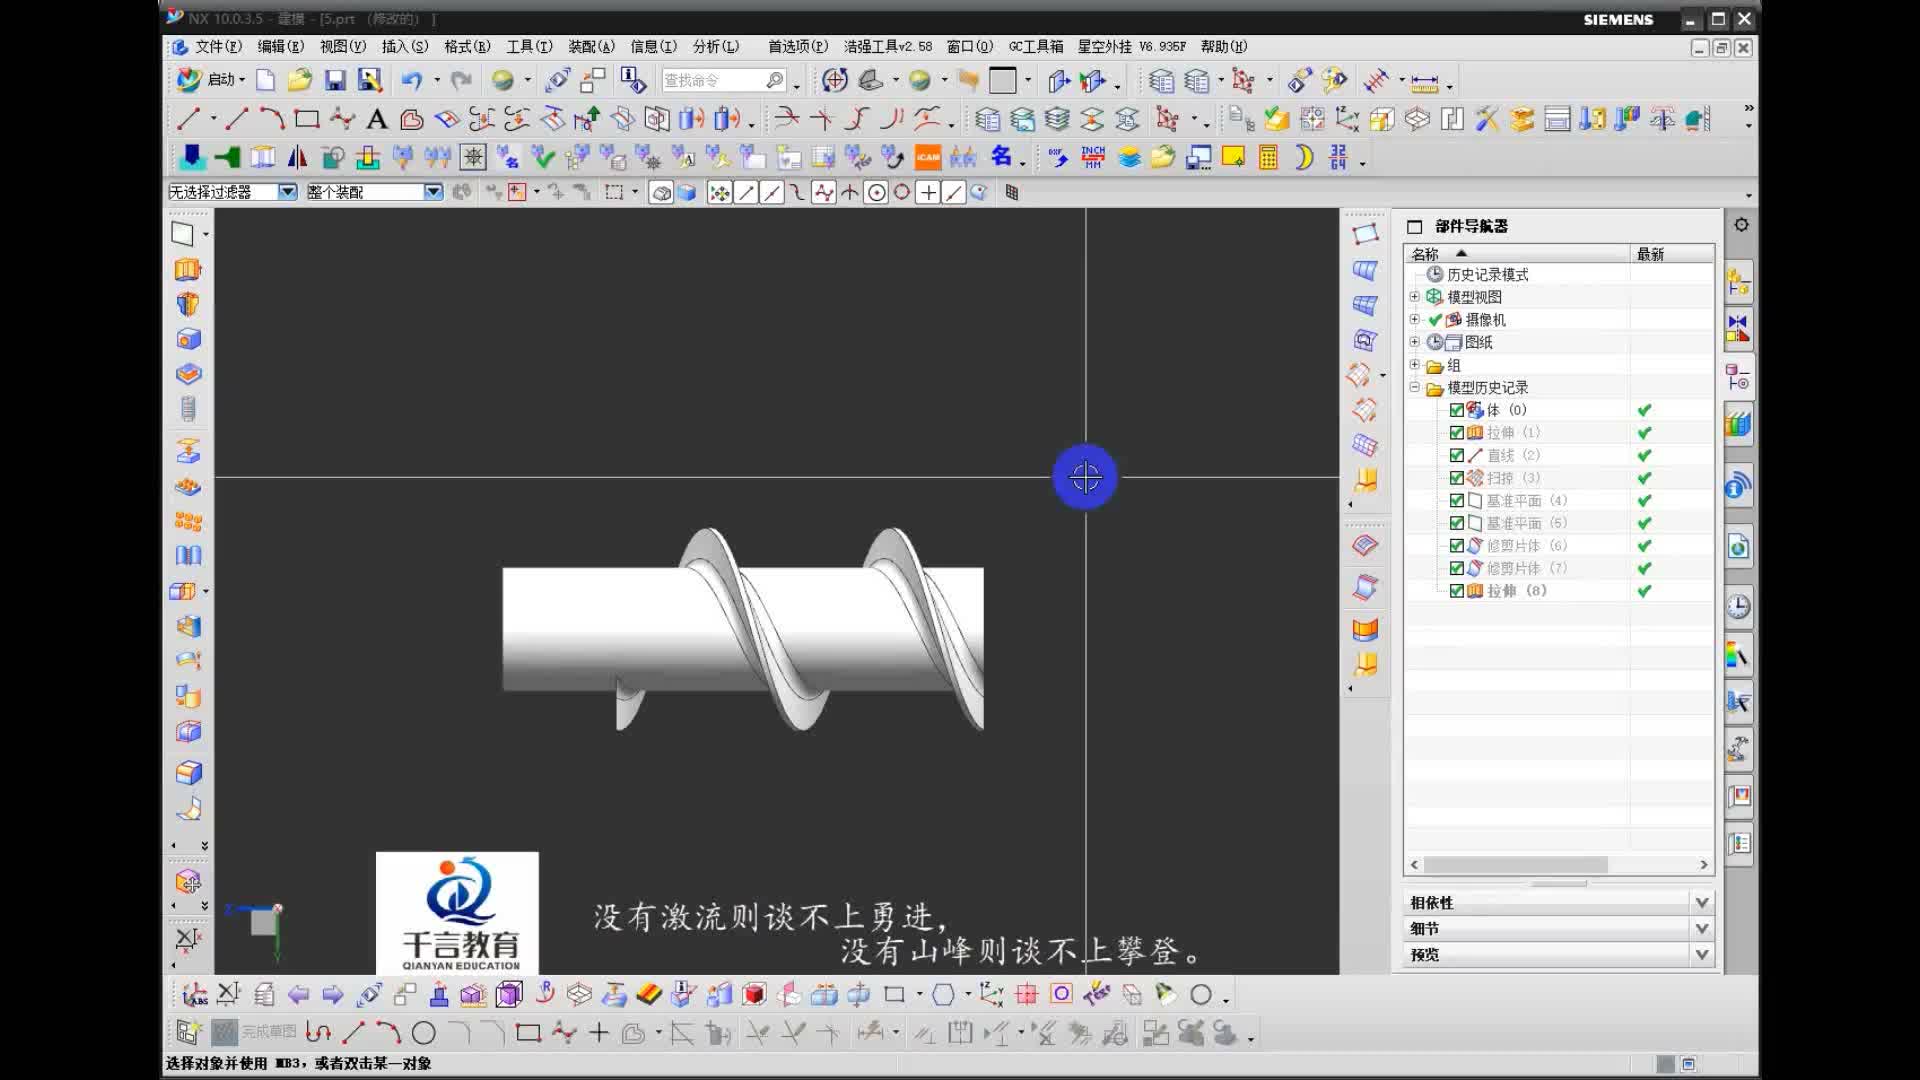1920x1080 pixels.
Task: Expand the 相依性 panel section
Action: point(1701,903)
